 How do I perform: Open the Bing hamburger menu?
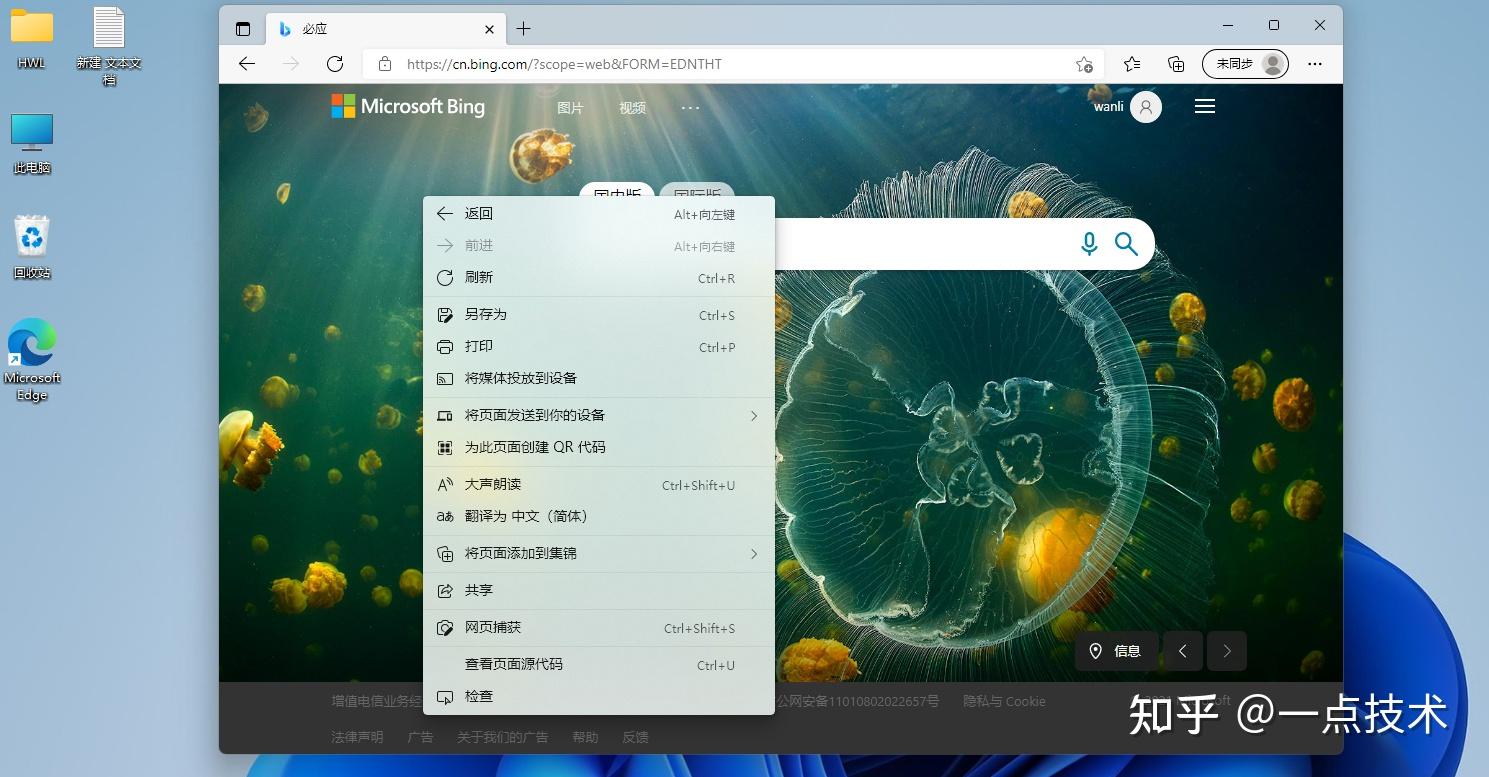pos(1205,106)
